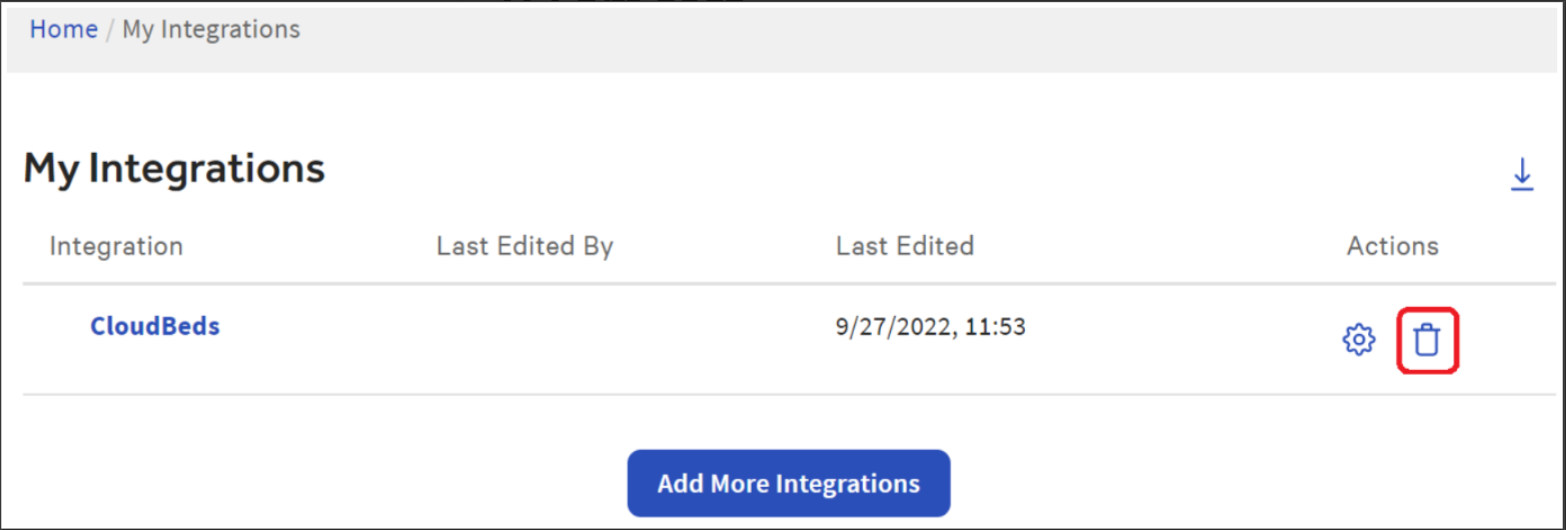
Task: Click the Actions column header
Action: click(1392, 246)
